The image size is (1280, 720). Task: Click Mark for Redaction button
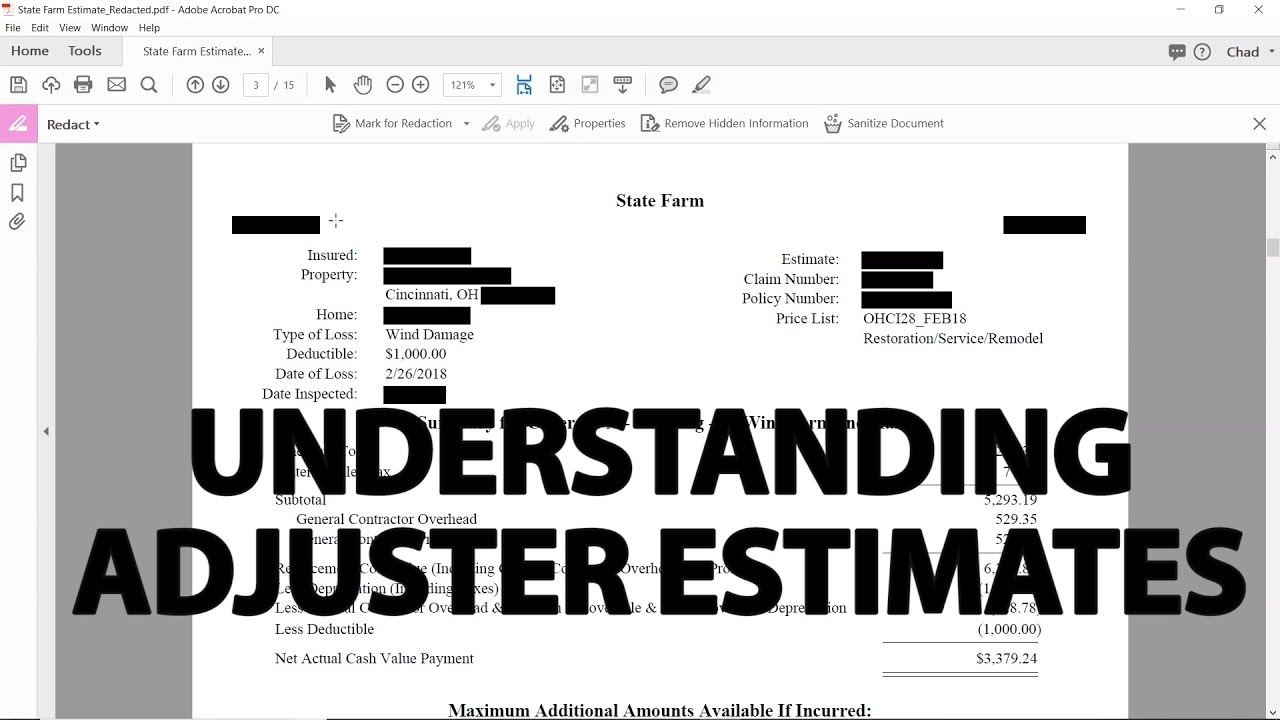pos(392,124)
